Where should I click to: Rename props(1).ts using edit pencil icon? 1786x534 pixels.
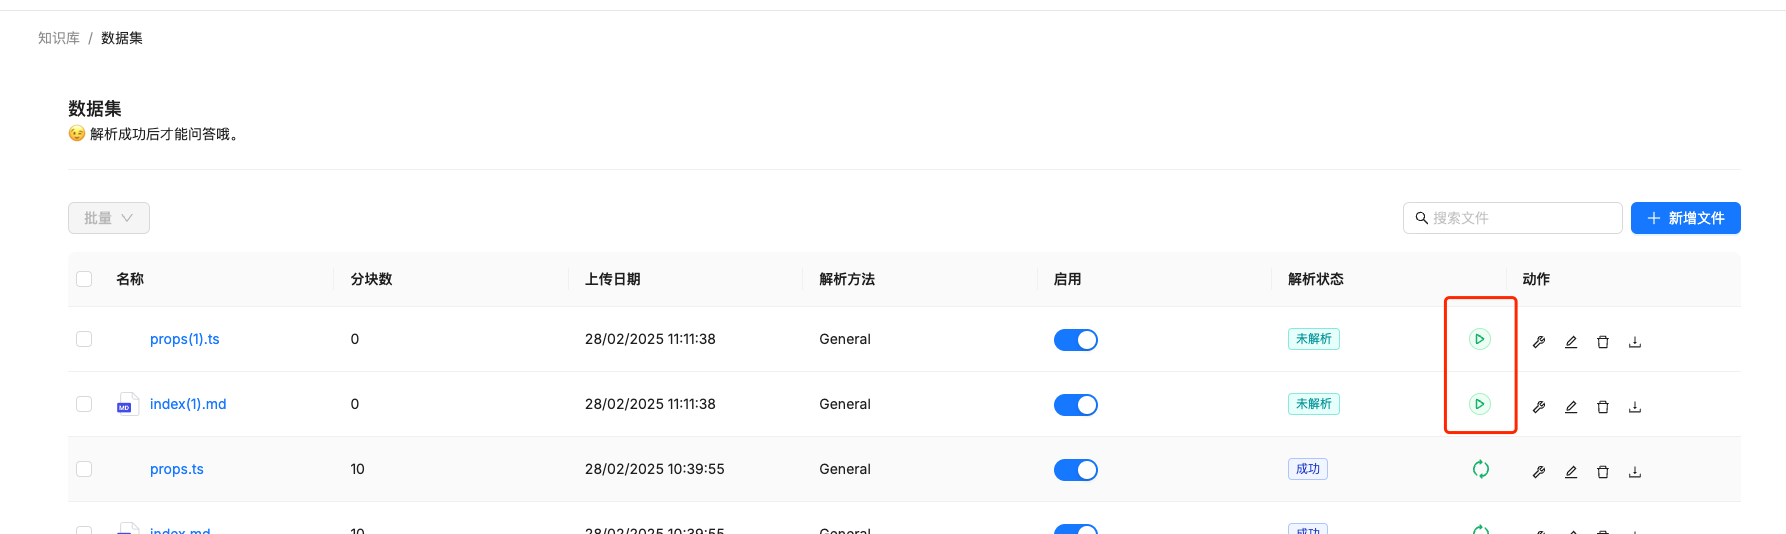pos(1571,342)
